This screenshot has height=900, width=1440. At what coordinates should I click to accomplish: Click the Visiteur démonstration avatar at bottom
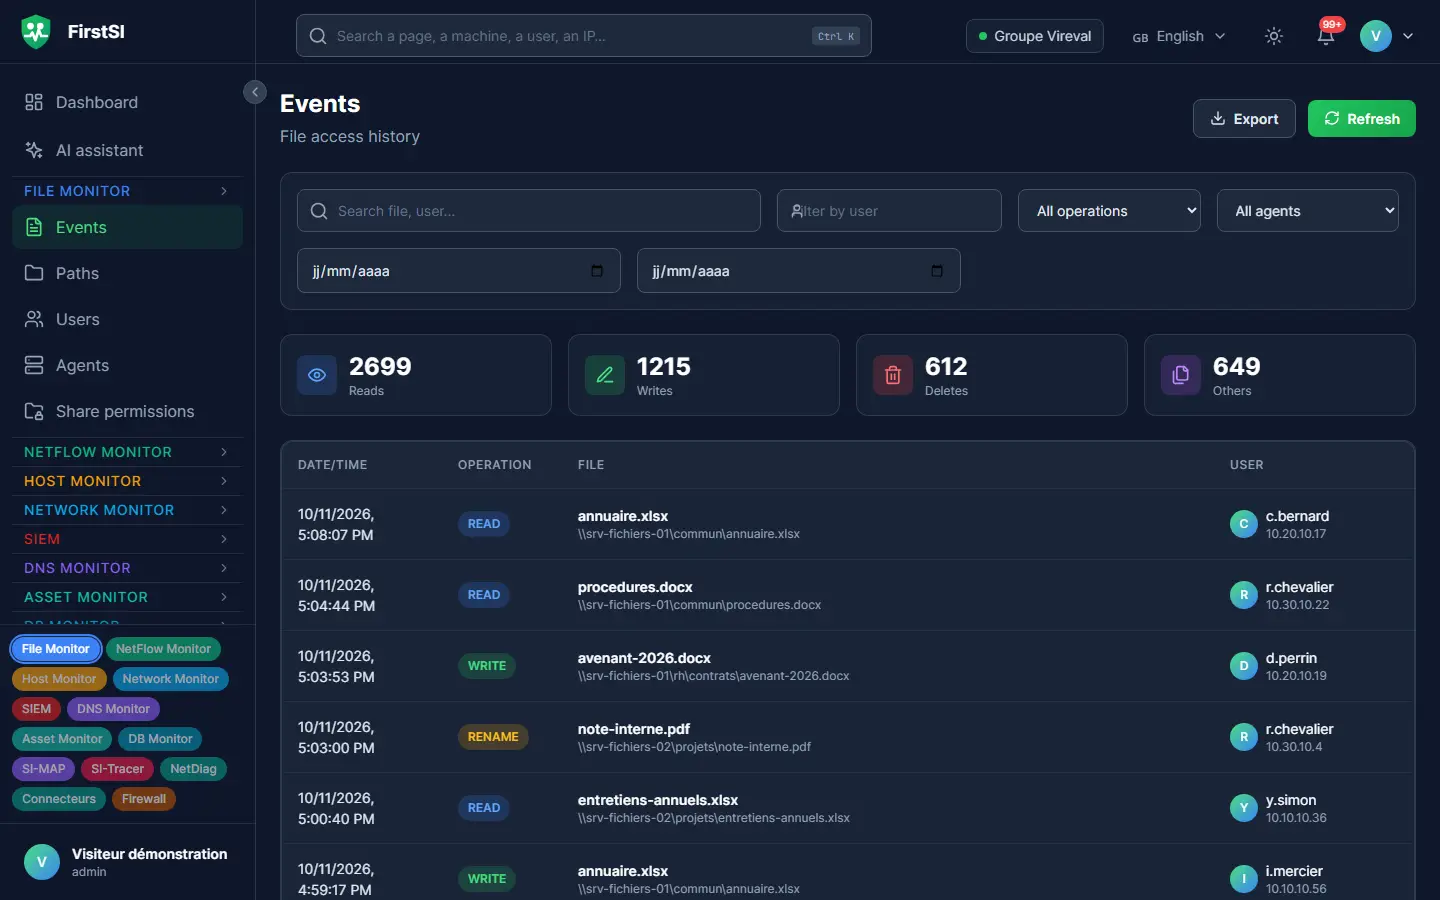click(x=42, y=862)
